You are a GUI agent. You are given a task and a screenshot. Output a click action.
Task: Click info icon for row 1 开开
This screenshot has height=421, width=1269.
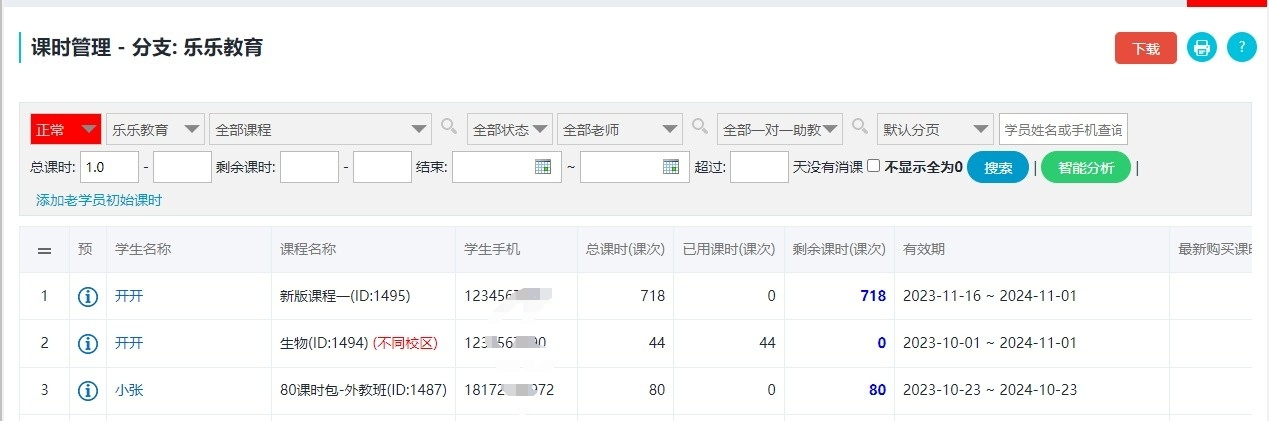click(x=88, y=296)
